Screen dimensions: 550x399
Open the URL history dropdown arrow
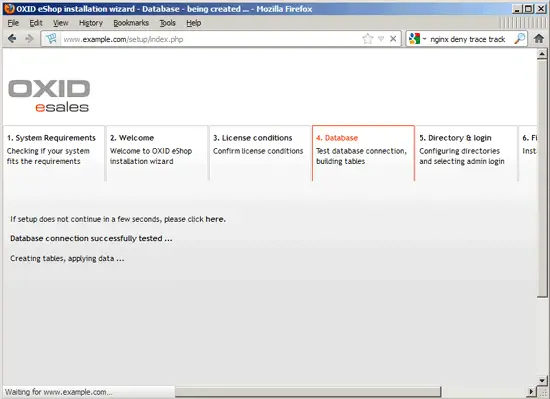click(x=381, y=39)
